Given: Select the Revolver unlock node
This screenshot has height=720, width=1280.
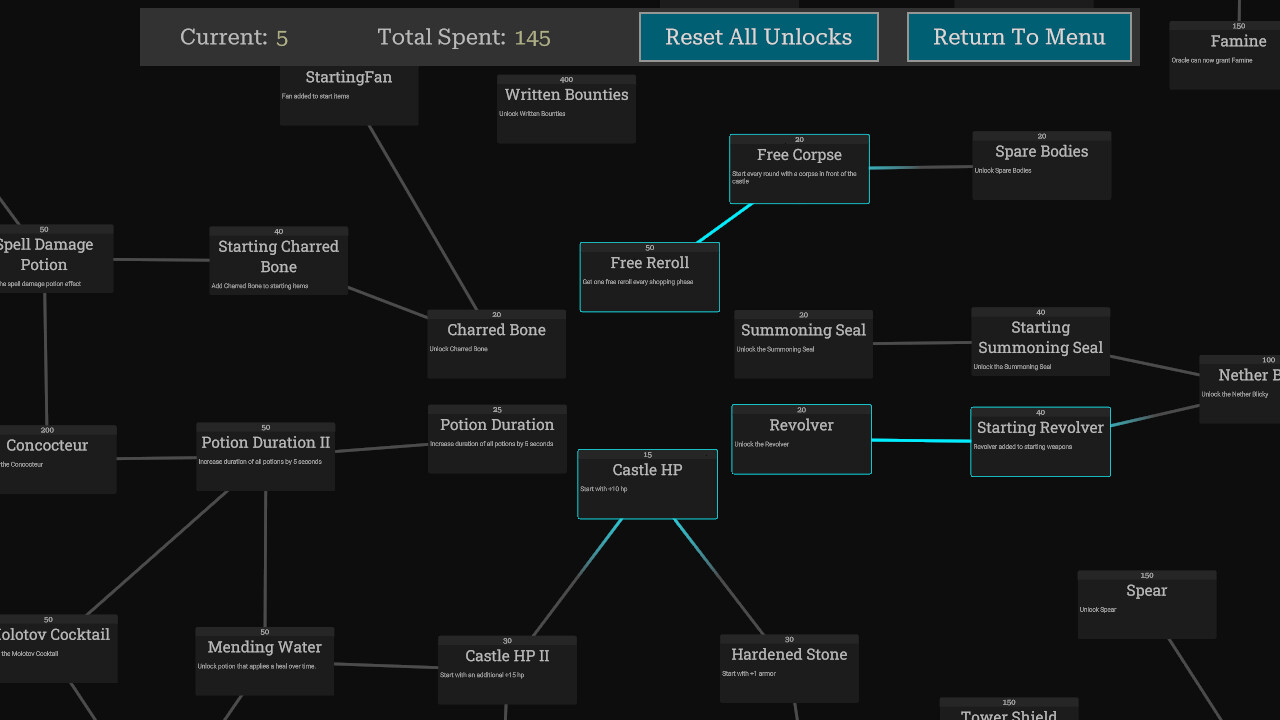Looking at the screenshot, I should (801, 439).
